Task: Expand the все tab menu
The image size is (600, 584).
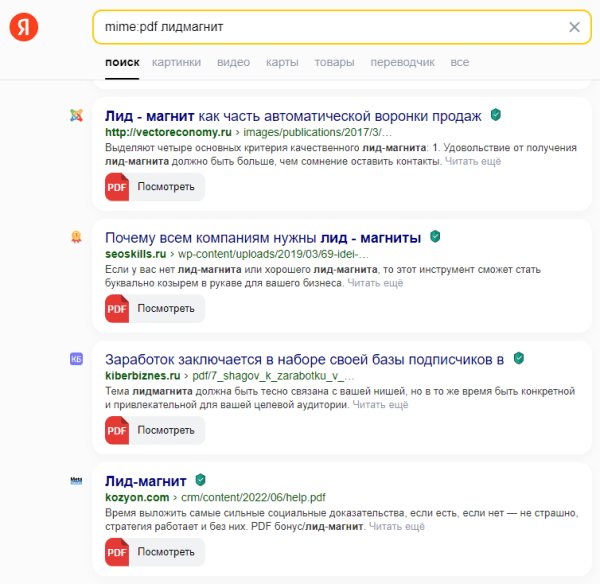Action: [x=459, y=62]
